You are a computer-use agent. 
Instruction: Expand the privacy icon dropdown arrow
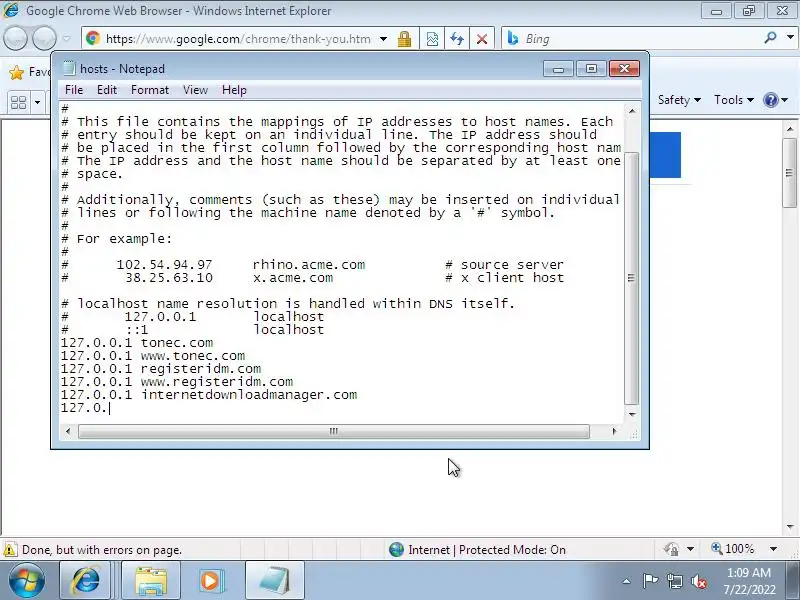click(x=690, y=549)
